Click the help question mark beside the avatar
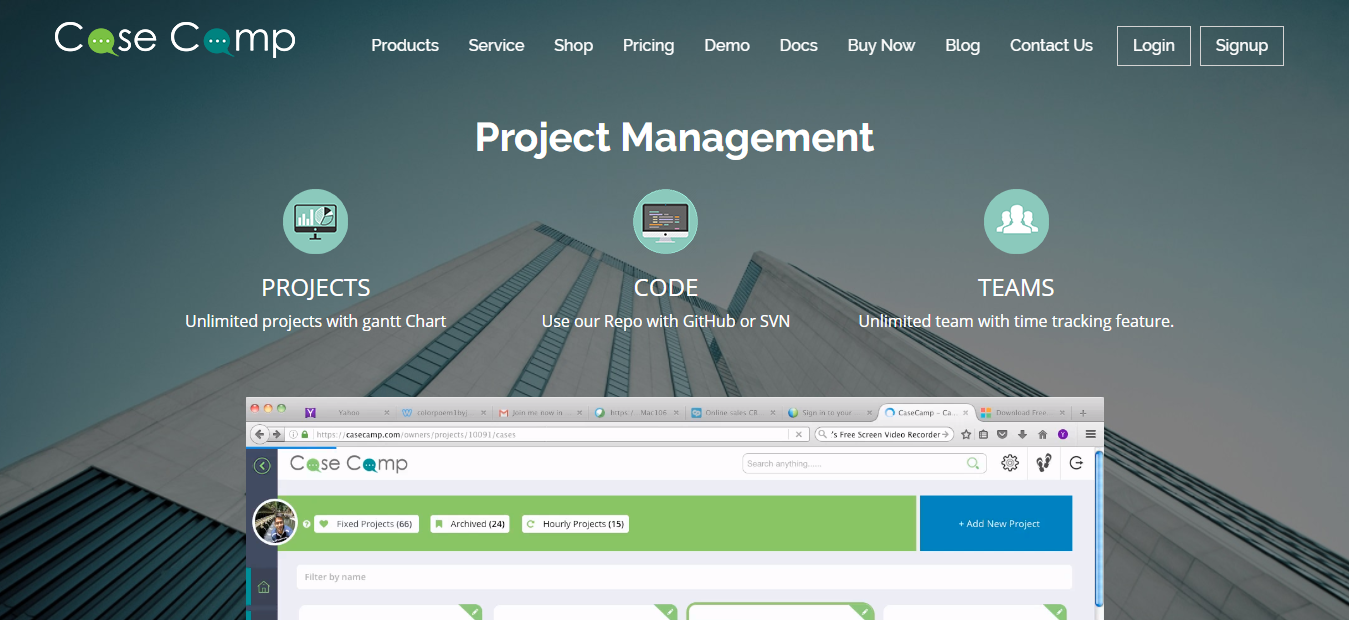 [307, 523]
